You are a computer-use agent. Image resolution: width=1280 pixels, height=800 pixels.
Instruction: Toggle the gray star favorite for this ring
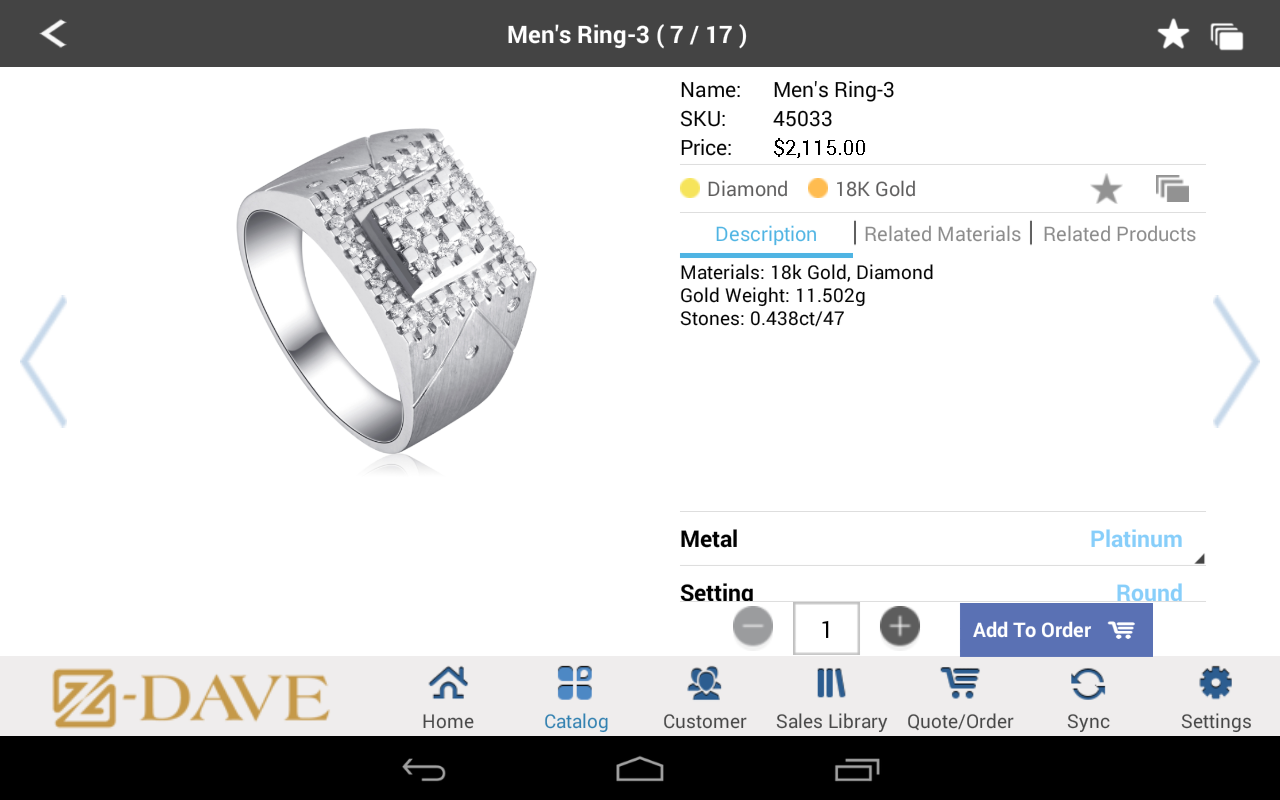pos(1106,189)
